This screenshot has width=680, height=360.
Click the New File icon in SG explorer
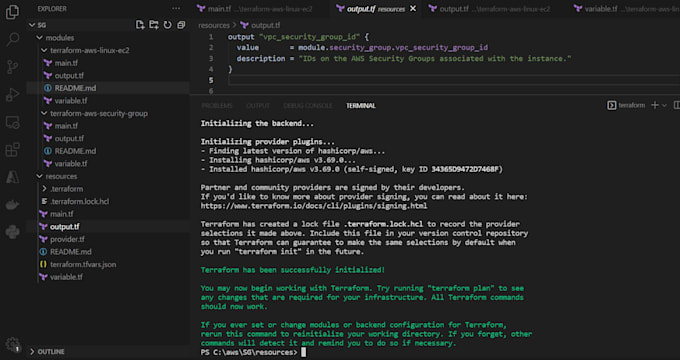(x=140, y=25)
